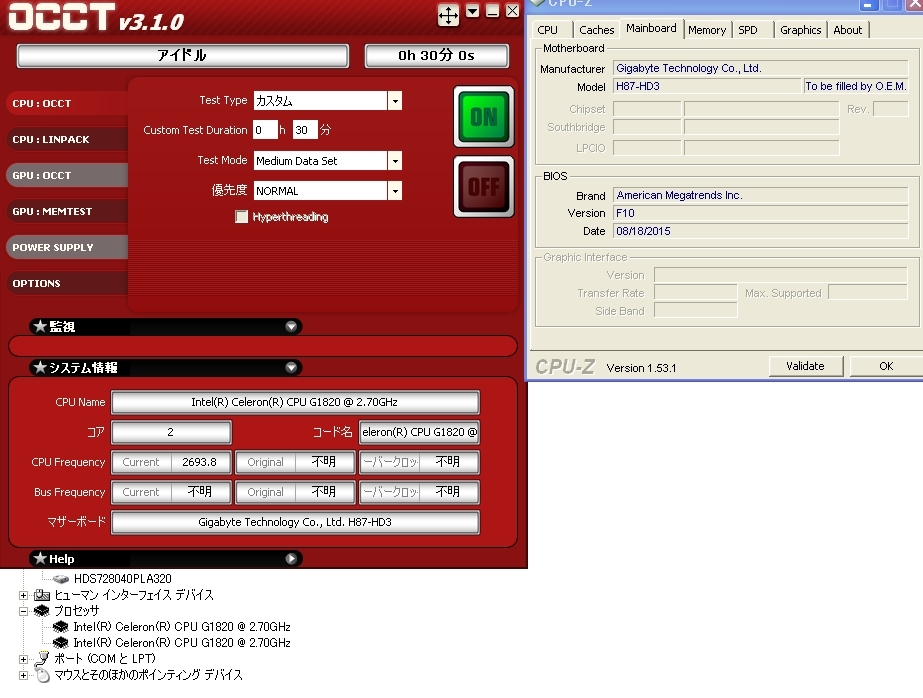Select the first Celeron G1820 processor entry
Viewport: 923px width, 698px height.
[182, 627]
